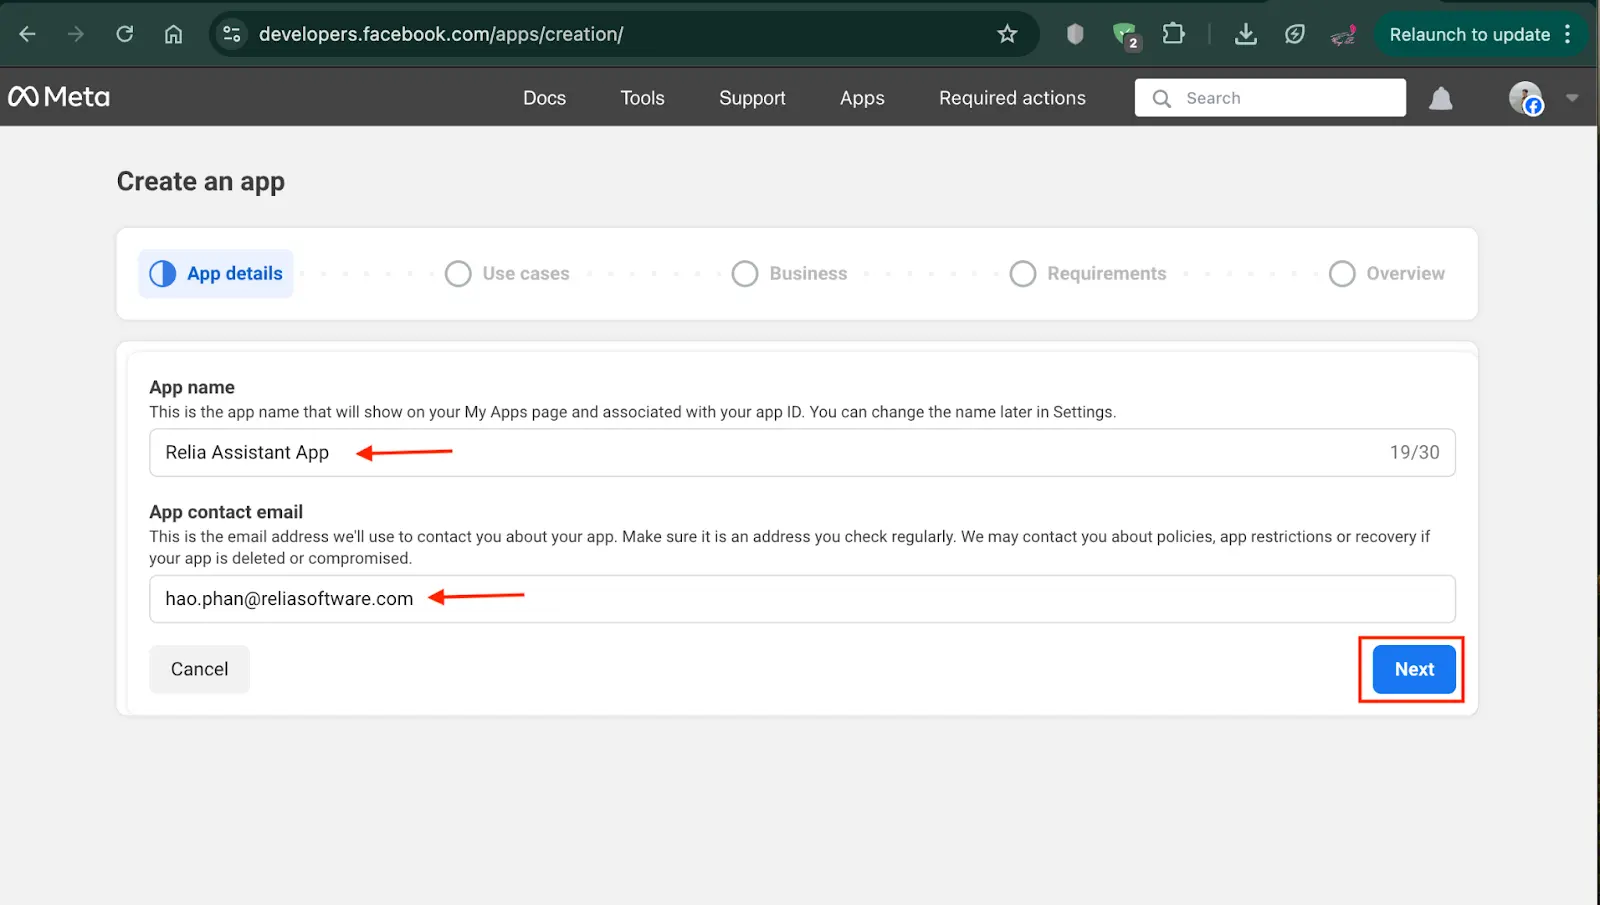Open browser downloads icon
This screenshot has width=1600, height=905.
tap(1245, 34)
